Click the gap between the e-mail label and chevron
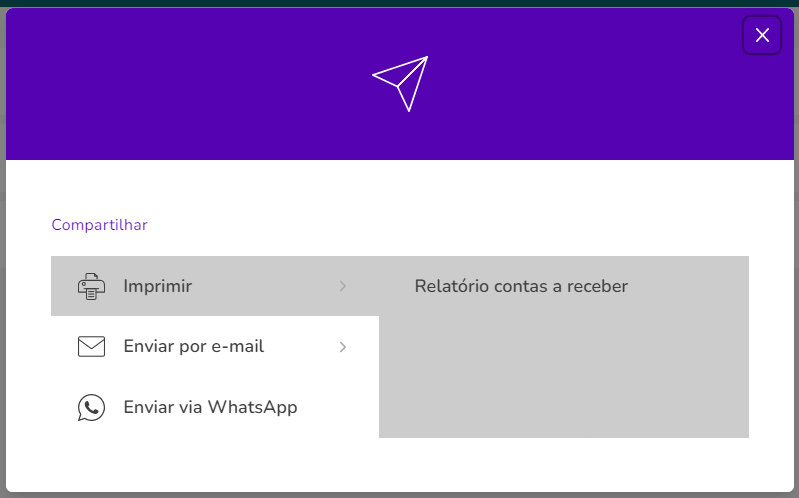The image size is (799, 498). click(x=301, y=347)
